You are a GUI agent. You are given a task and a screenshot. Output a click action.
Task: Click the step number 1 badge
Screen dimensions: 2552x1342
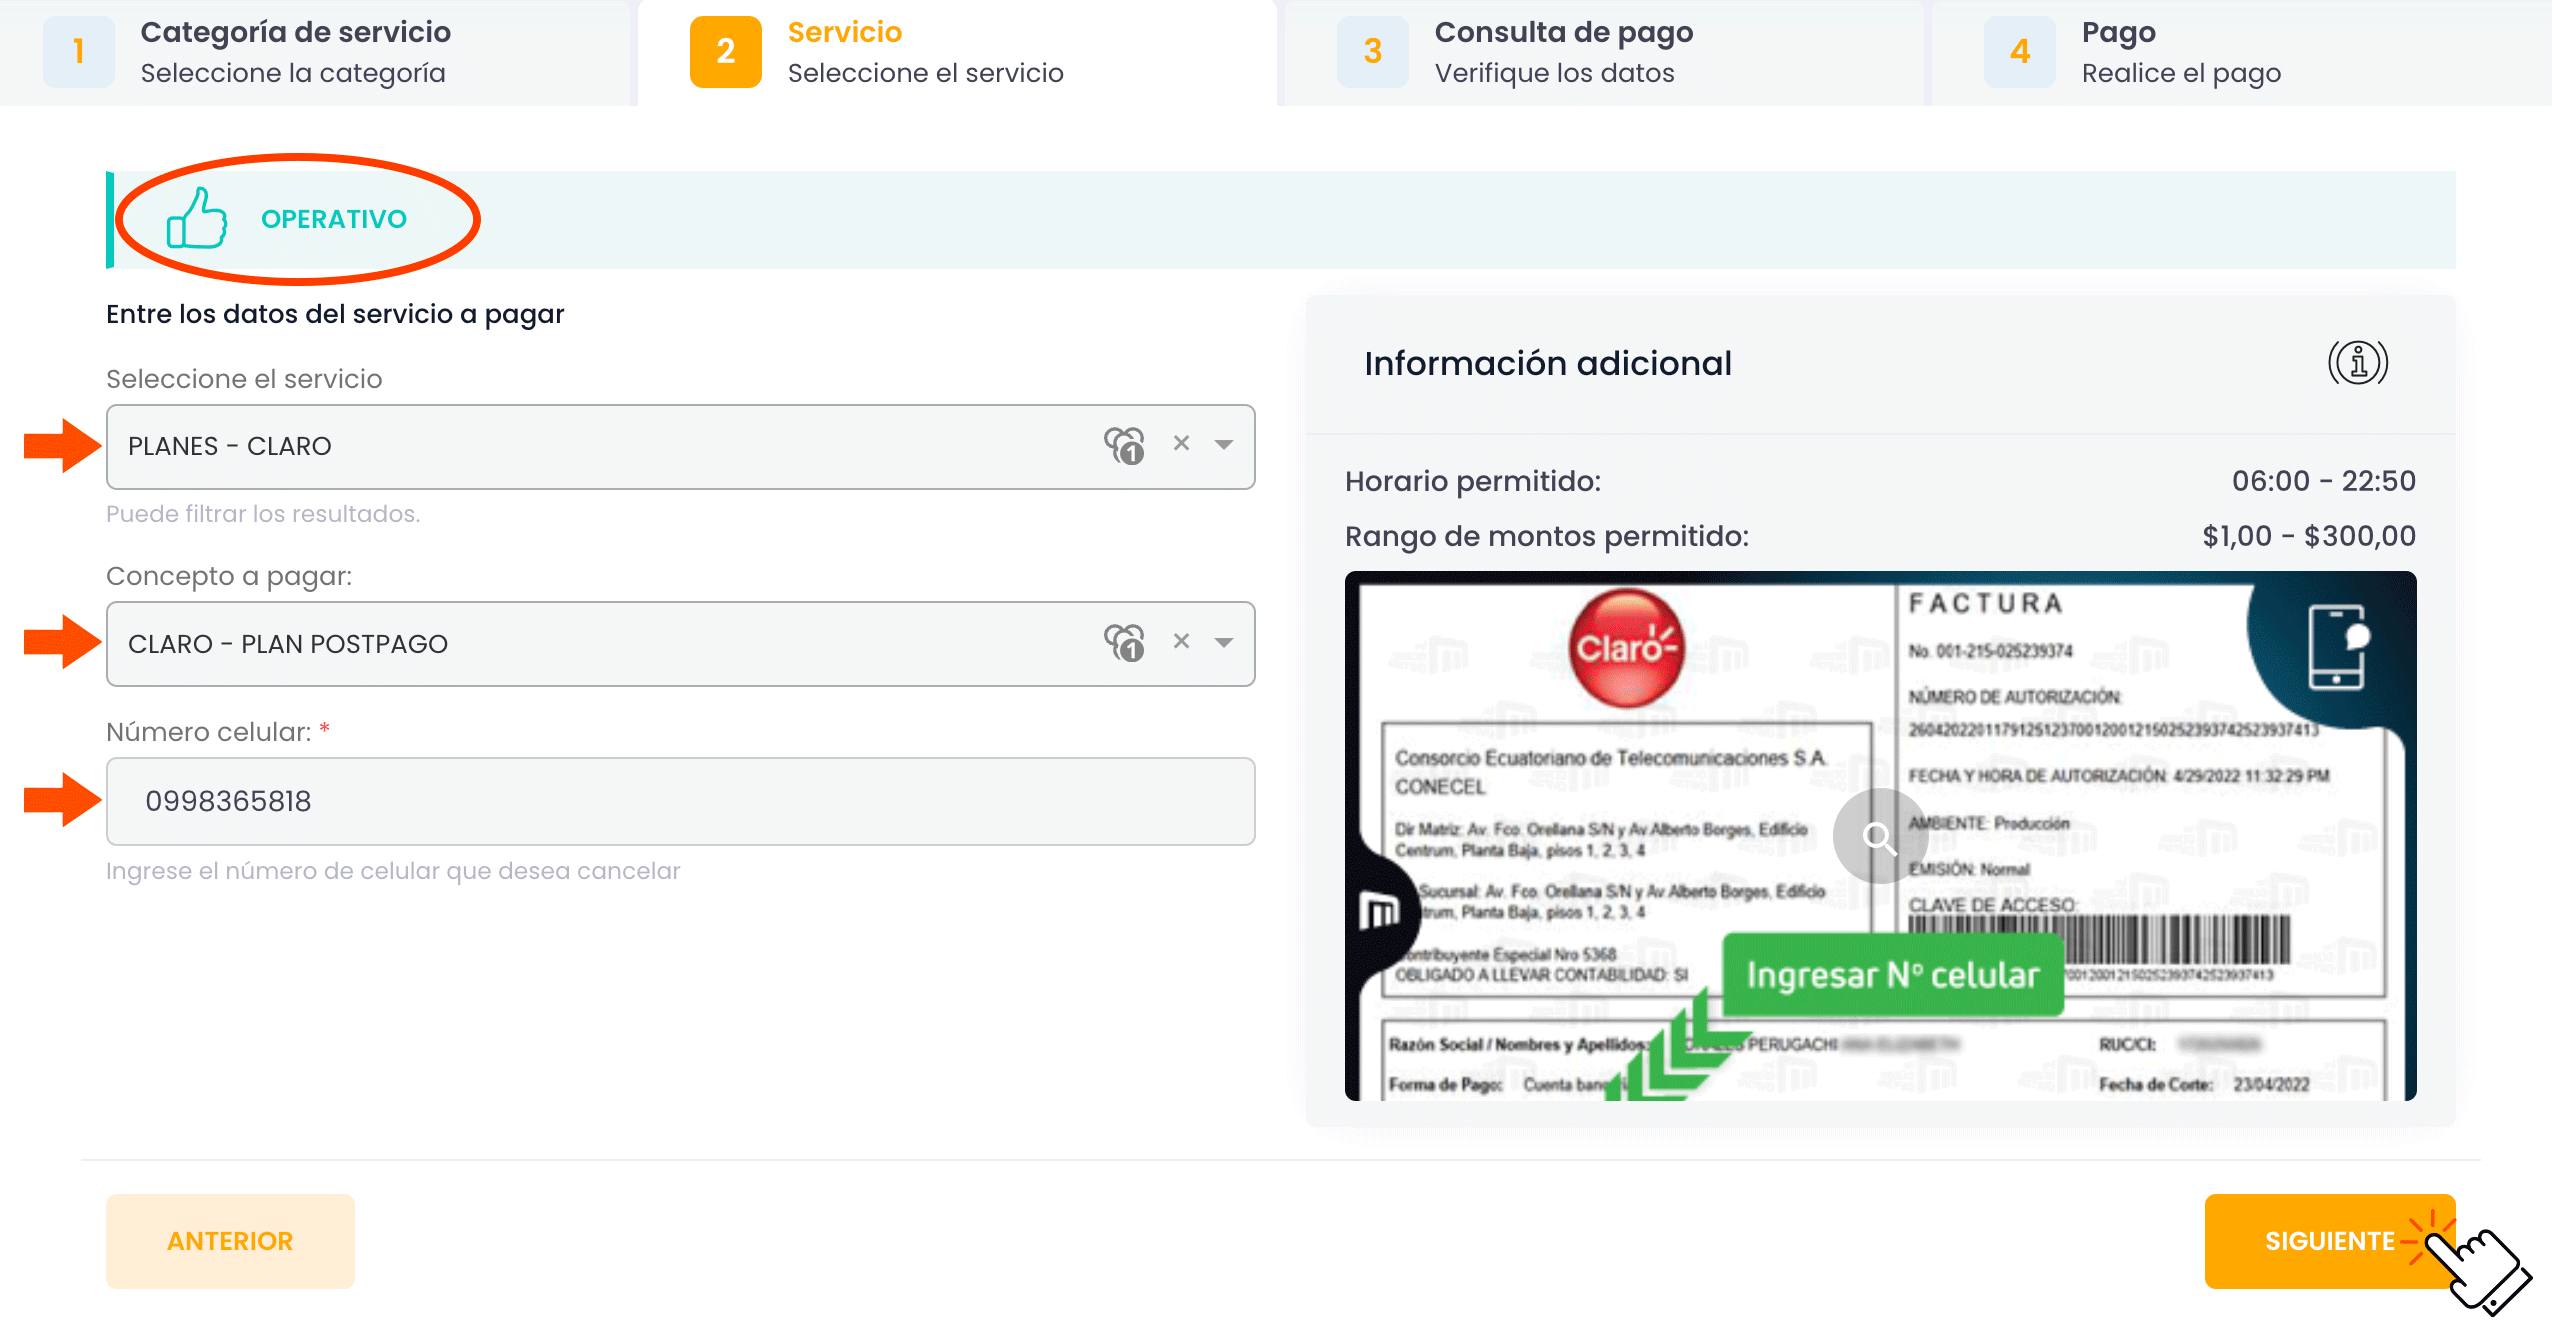tap(79, 52)
